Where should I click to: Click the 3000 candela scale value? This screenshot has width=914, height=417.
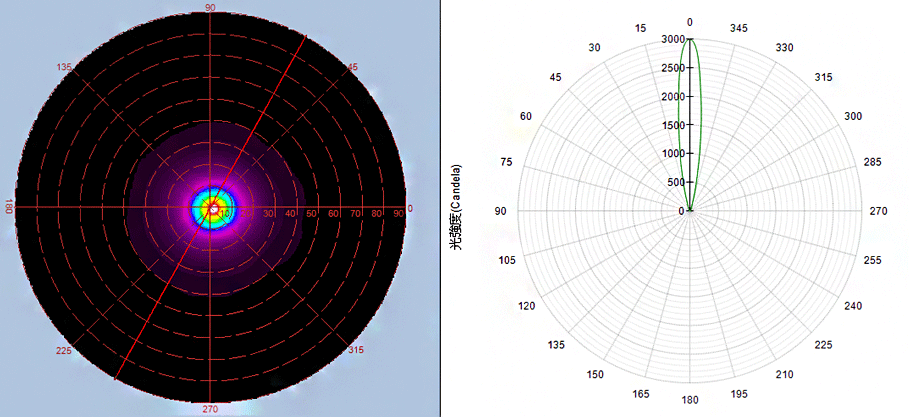coord(671,39)
